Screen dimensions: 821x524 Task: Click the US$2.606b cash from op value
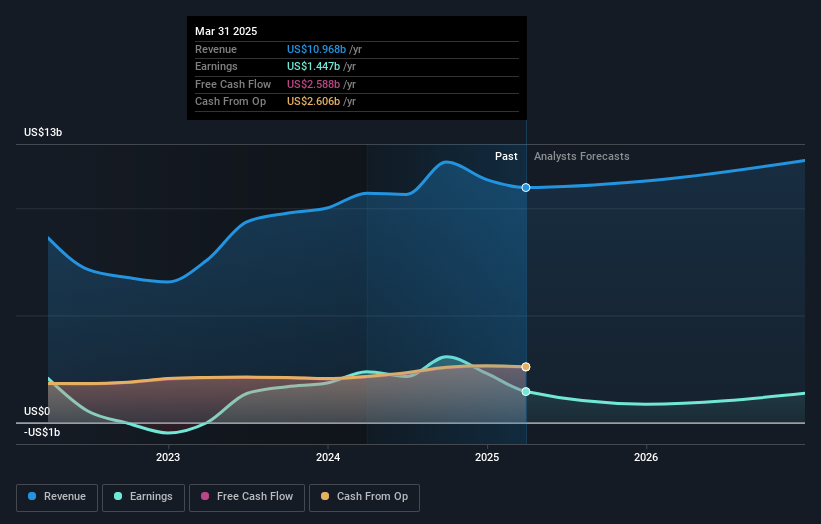click(x=314, y=102)
